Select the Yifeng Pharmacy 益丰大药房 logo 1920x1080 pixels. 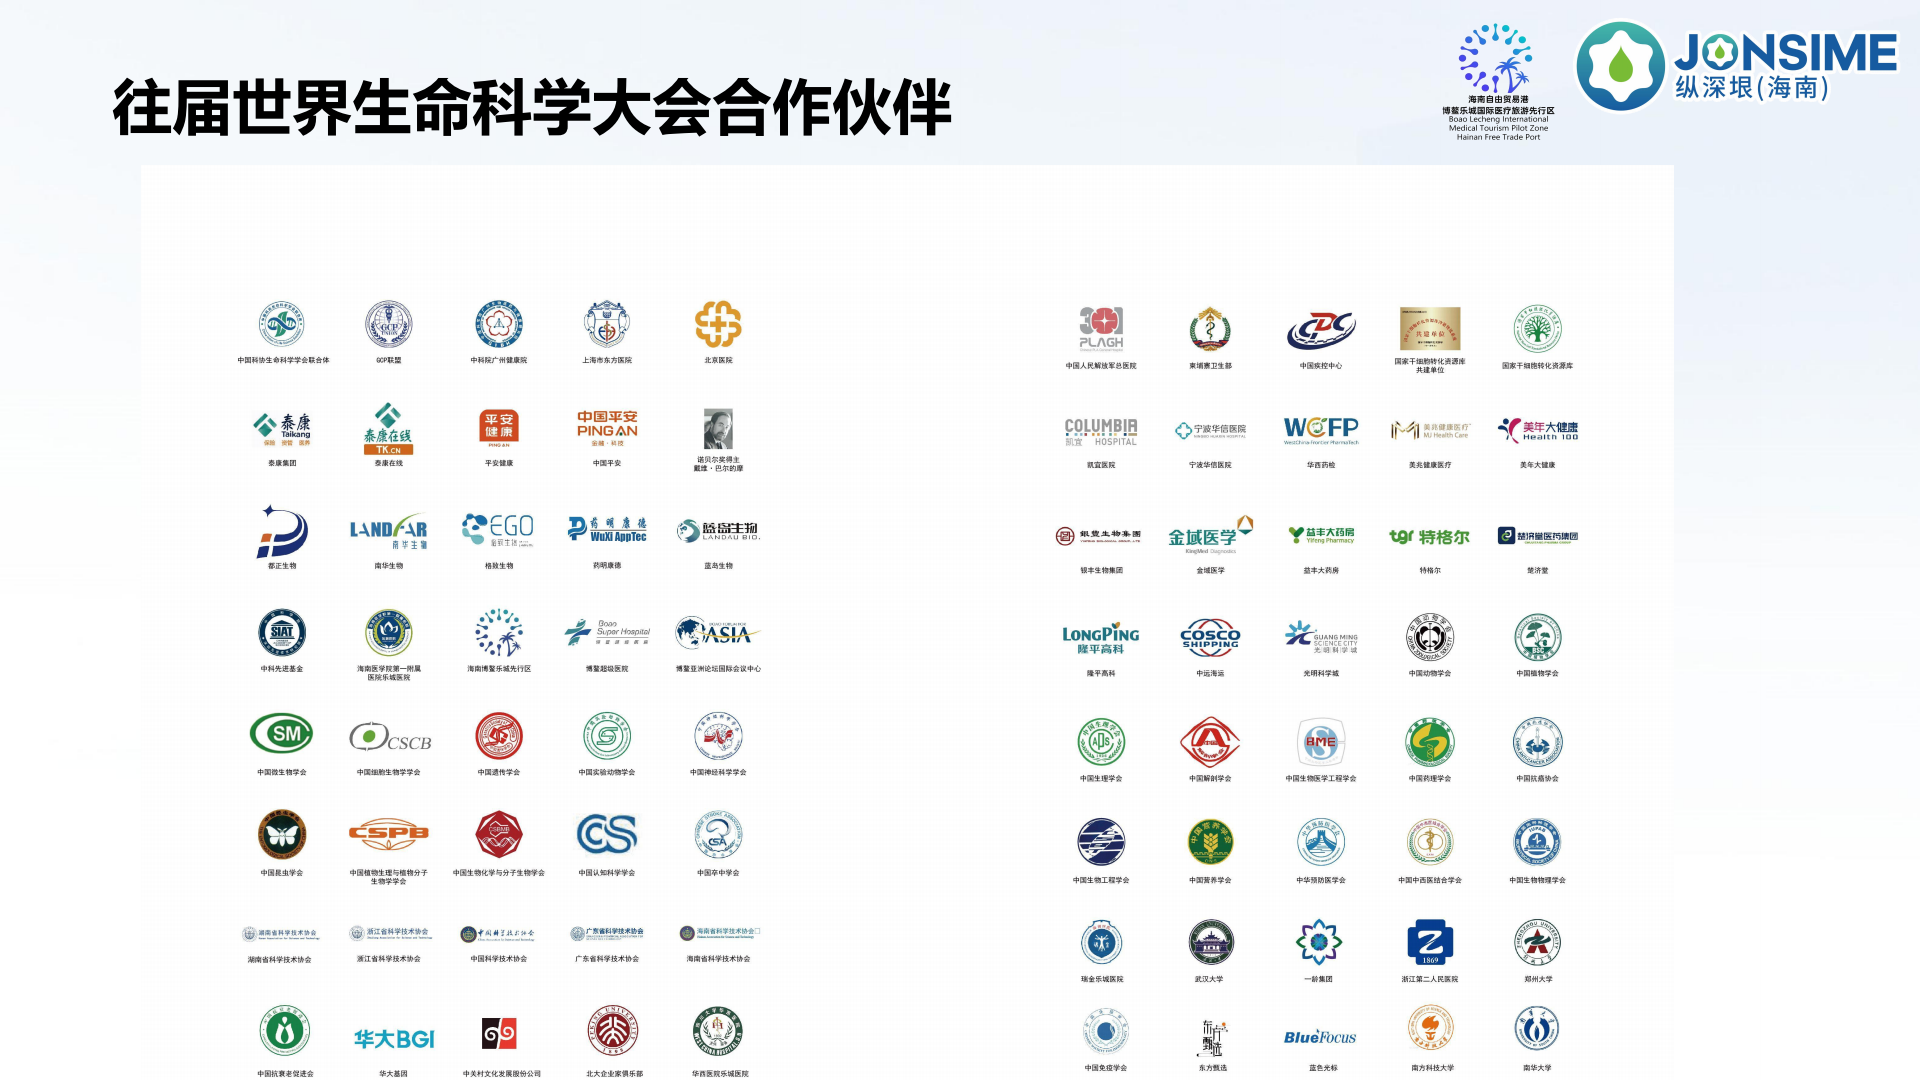click(1322, 533)
